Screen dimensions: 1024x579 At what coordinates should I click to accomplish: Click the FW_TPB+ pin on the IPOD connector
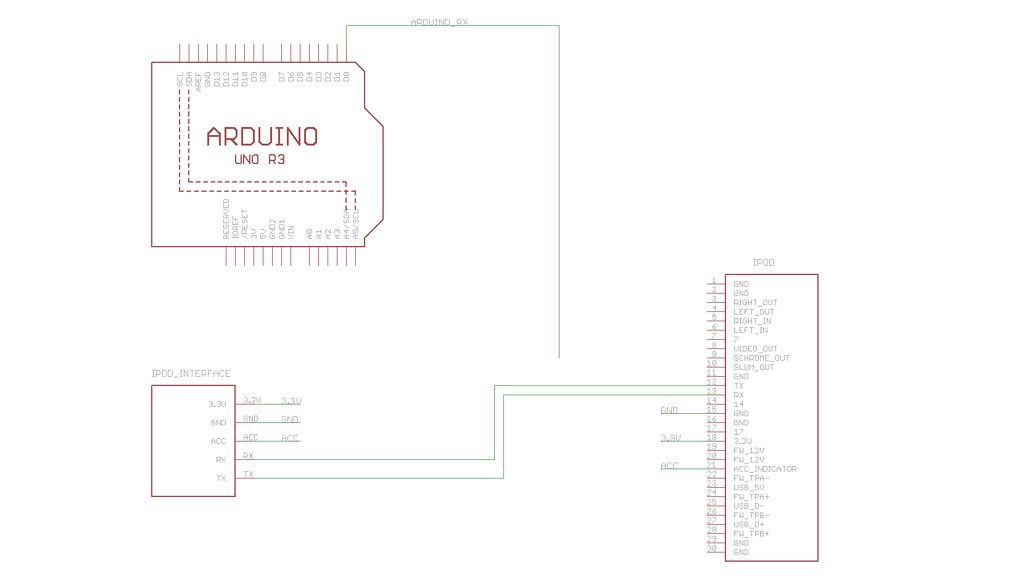(x=750, y=531)
